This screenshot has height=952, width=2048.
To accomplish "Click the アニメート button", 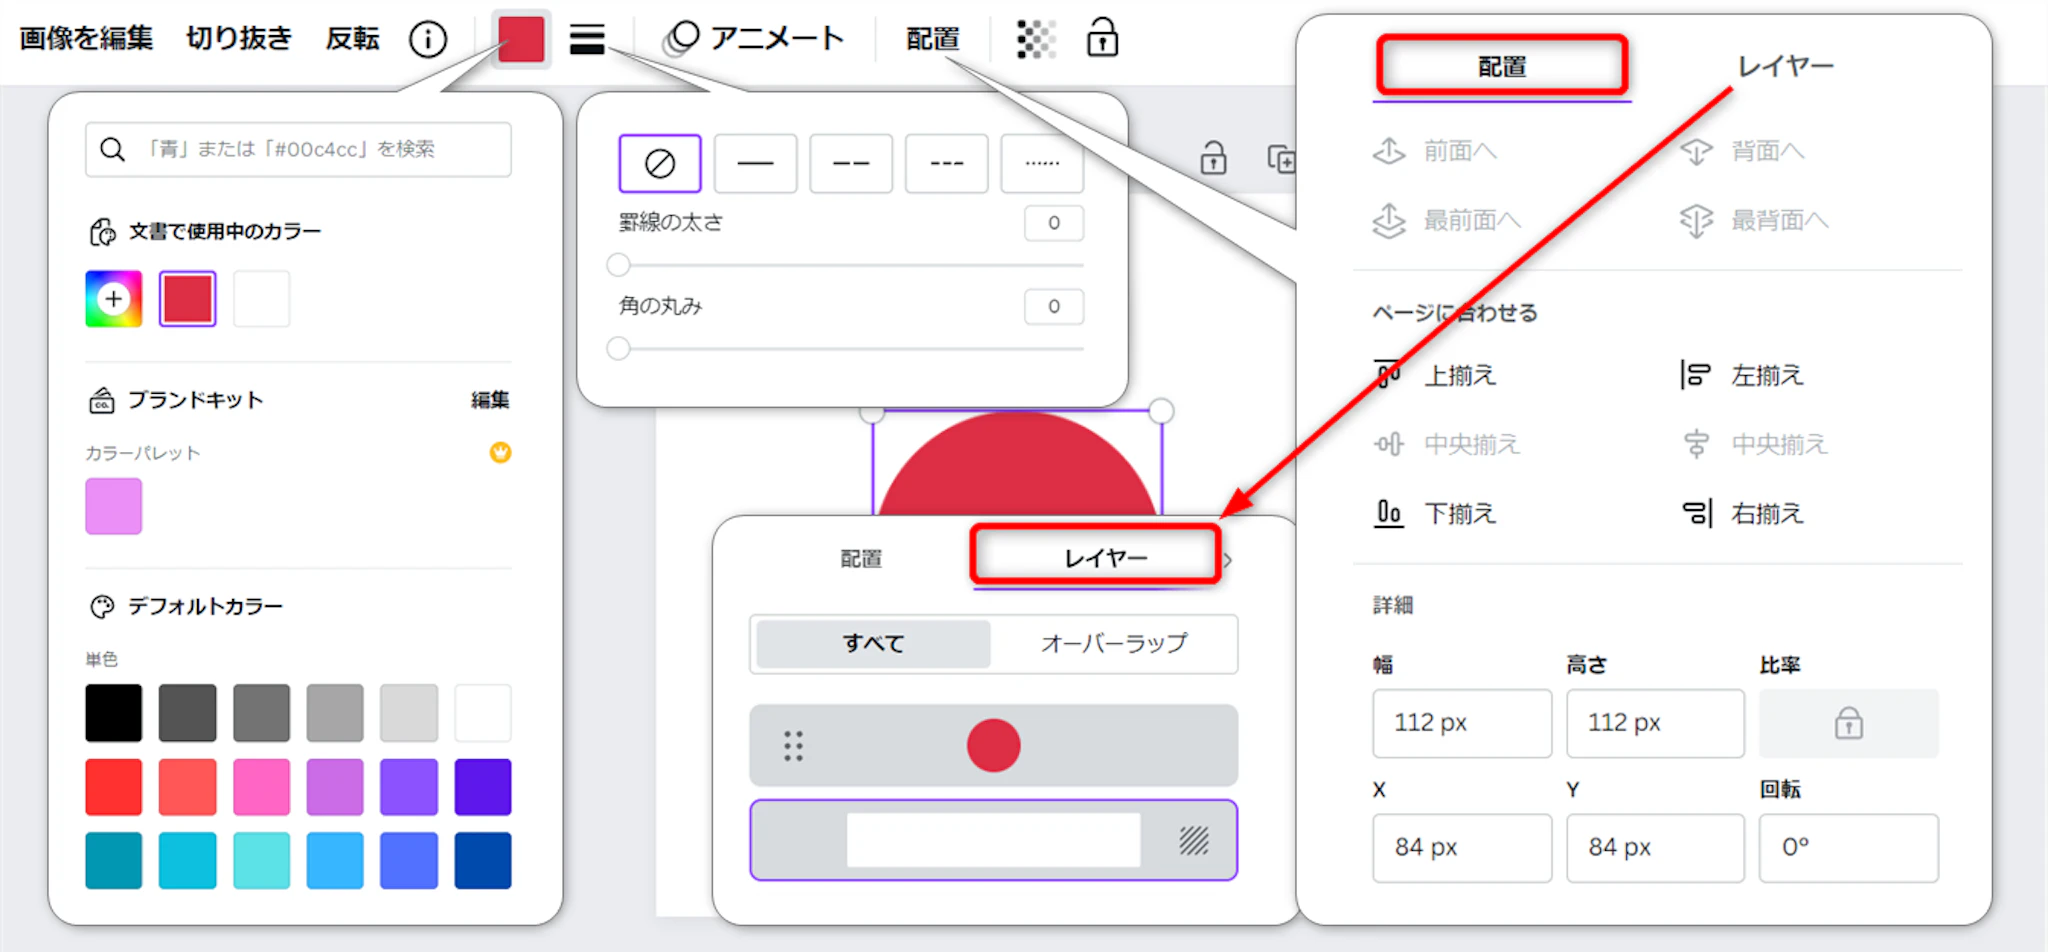I will click(x=754, y=39).
